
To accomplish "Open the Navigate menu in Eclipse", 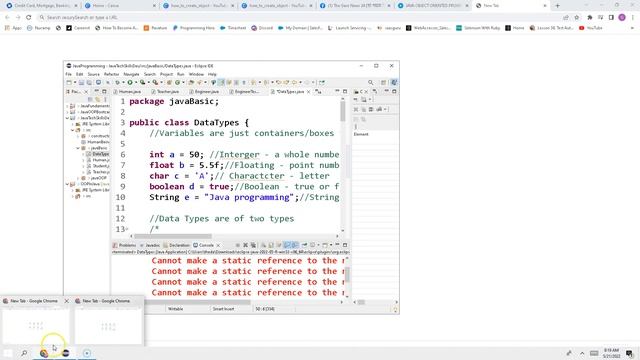I will pyautogui.click(x=131, y=74).
